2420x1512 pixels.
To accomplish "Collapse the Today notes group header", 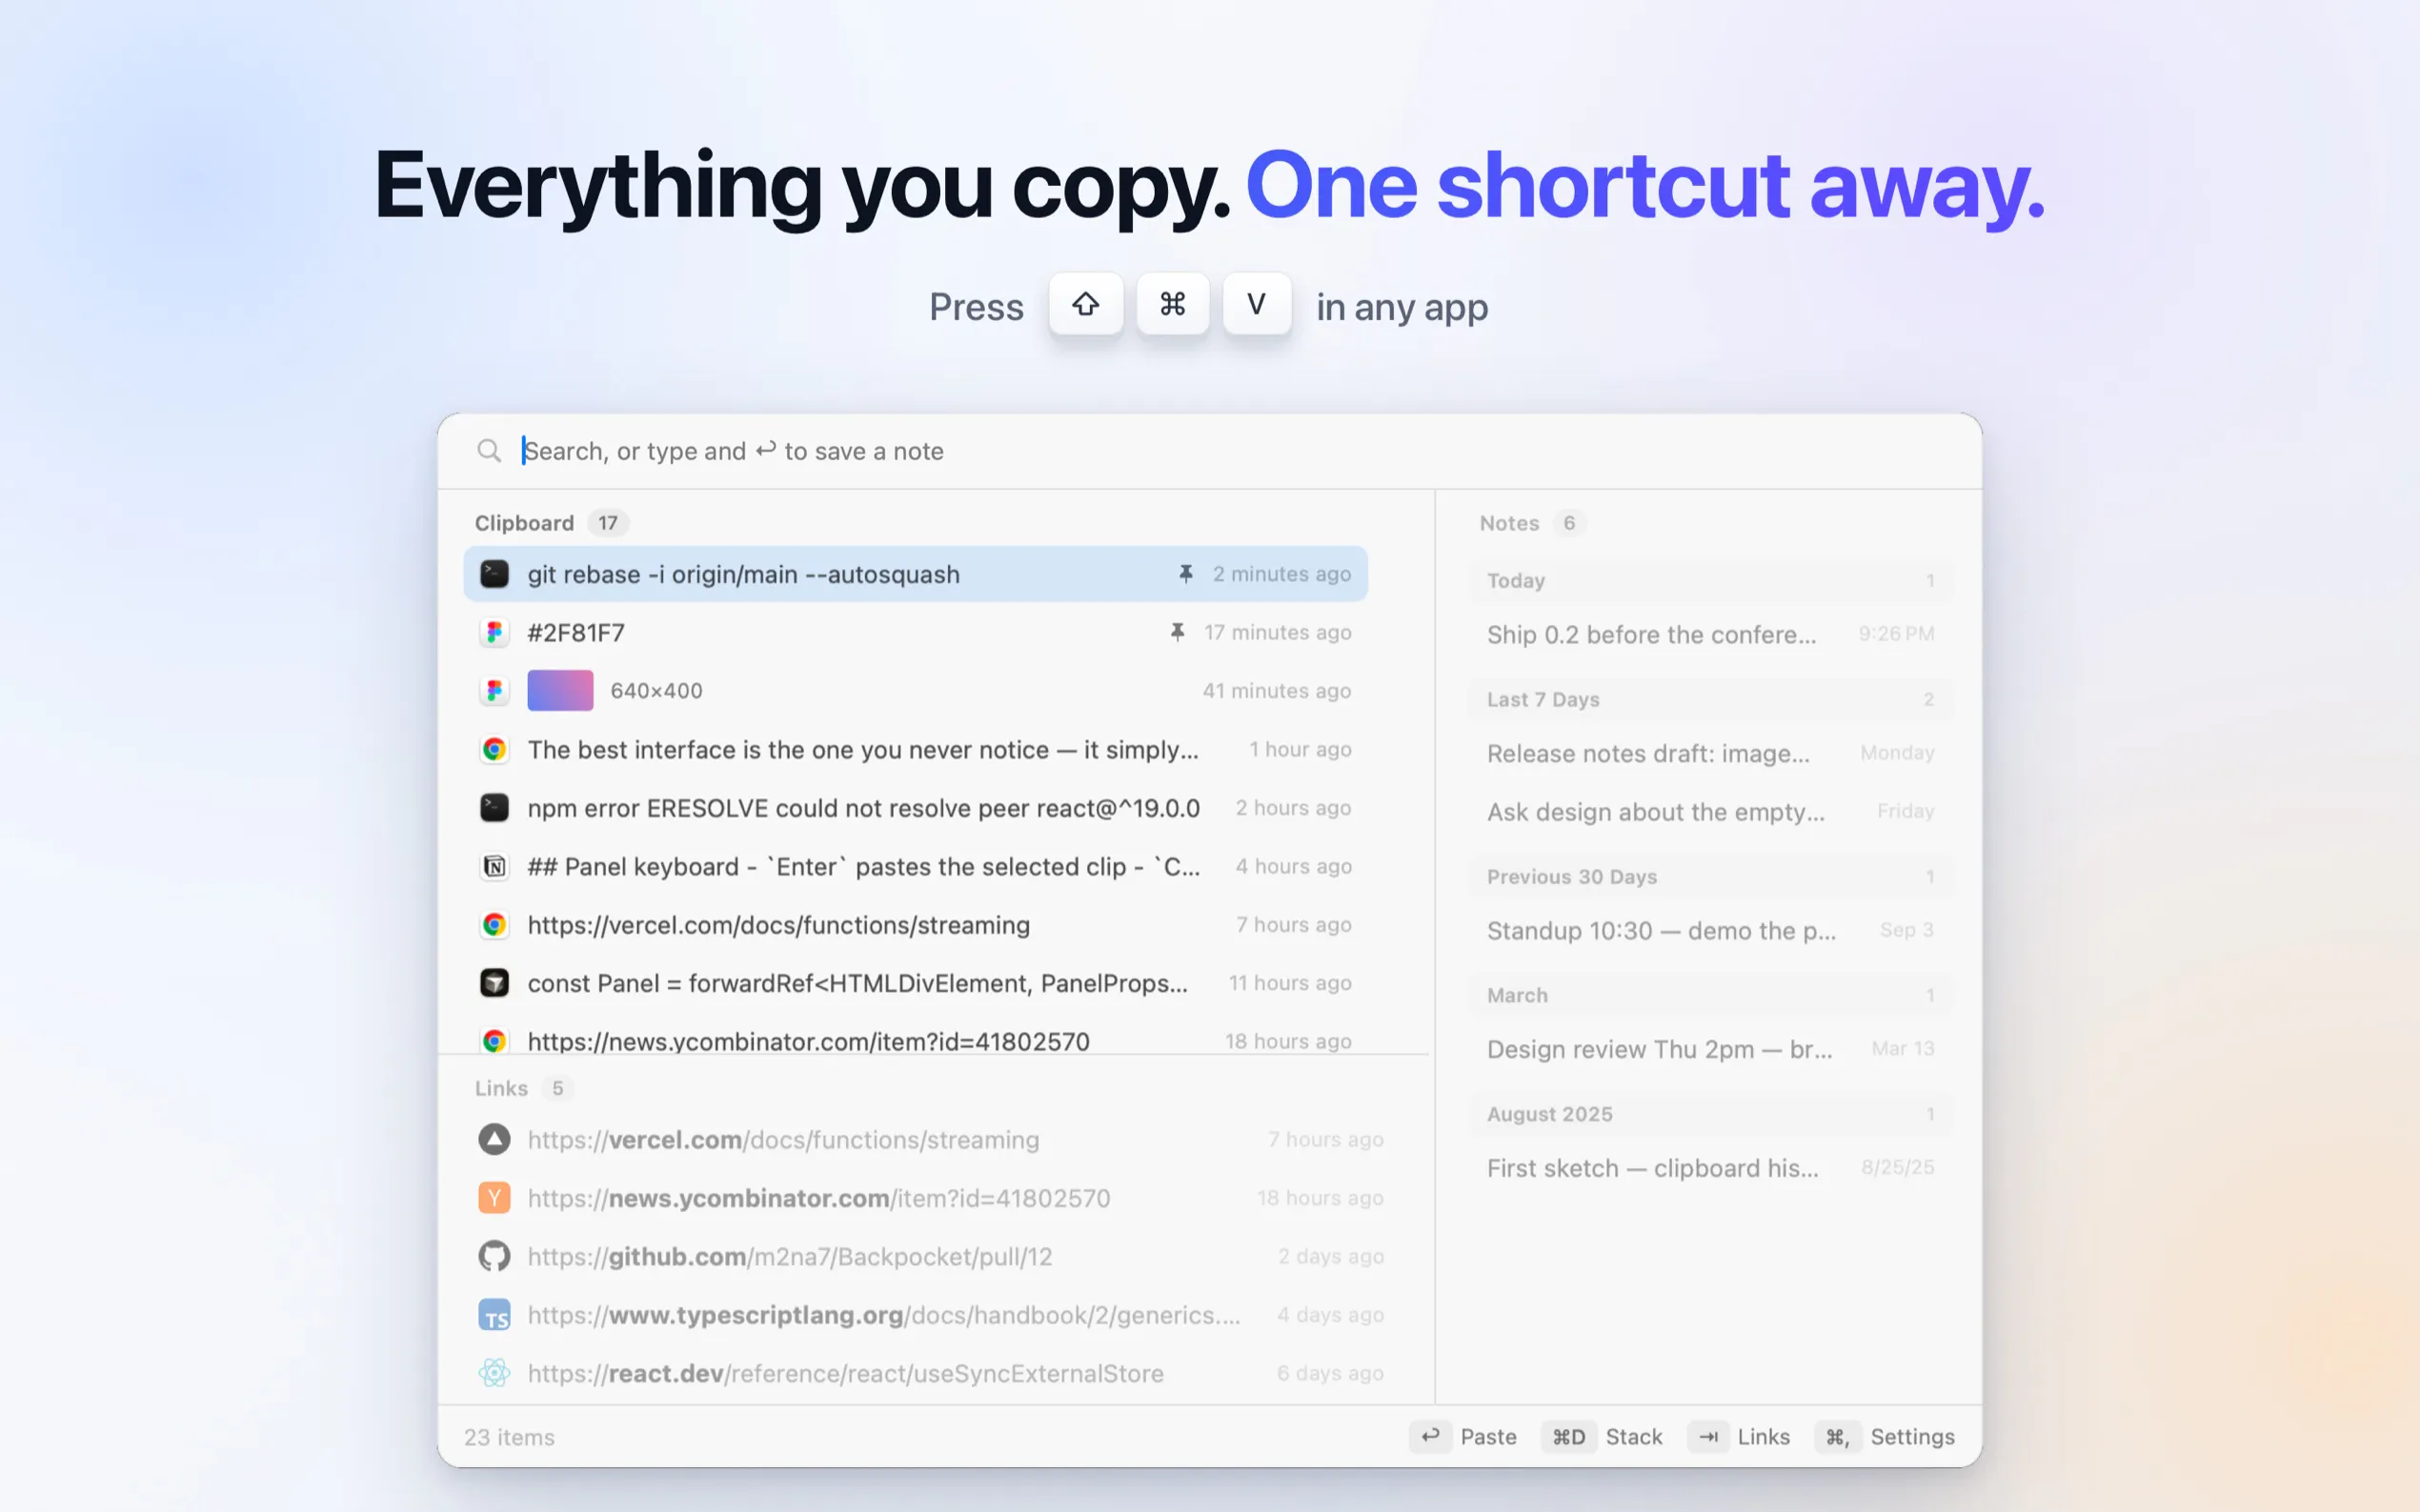I will tap(1710, 581).
